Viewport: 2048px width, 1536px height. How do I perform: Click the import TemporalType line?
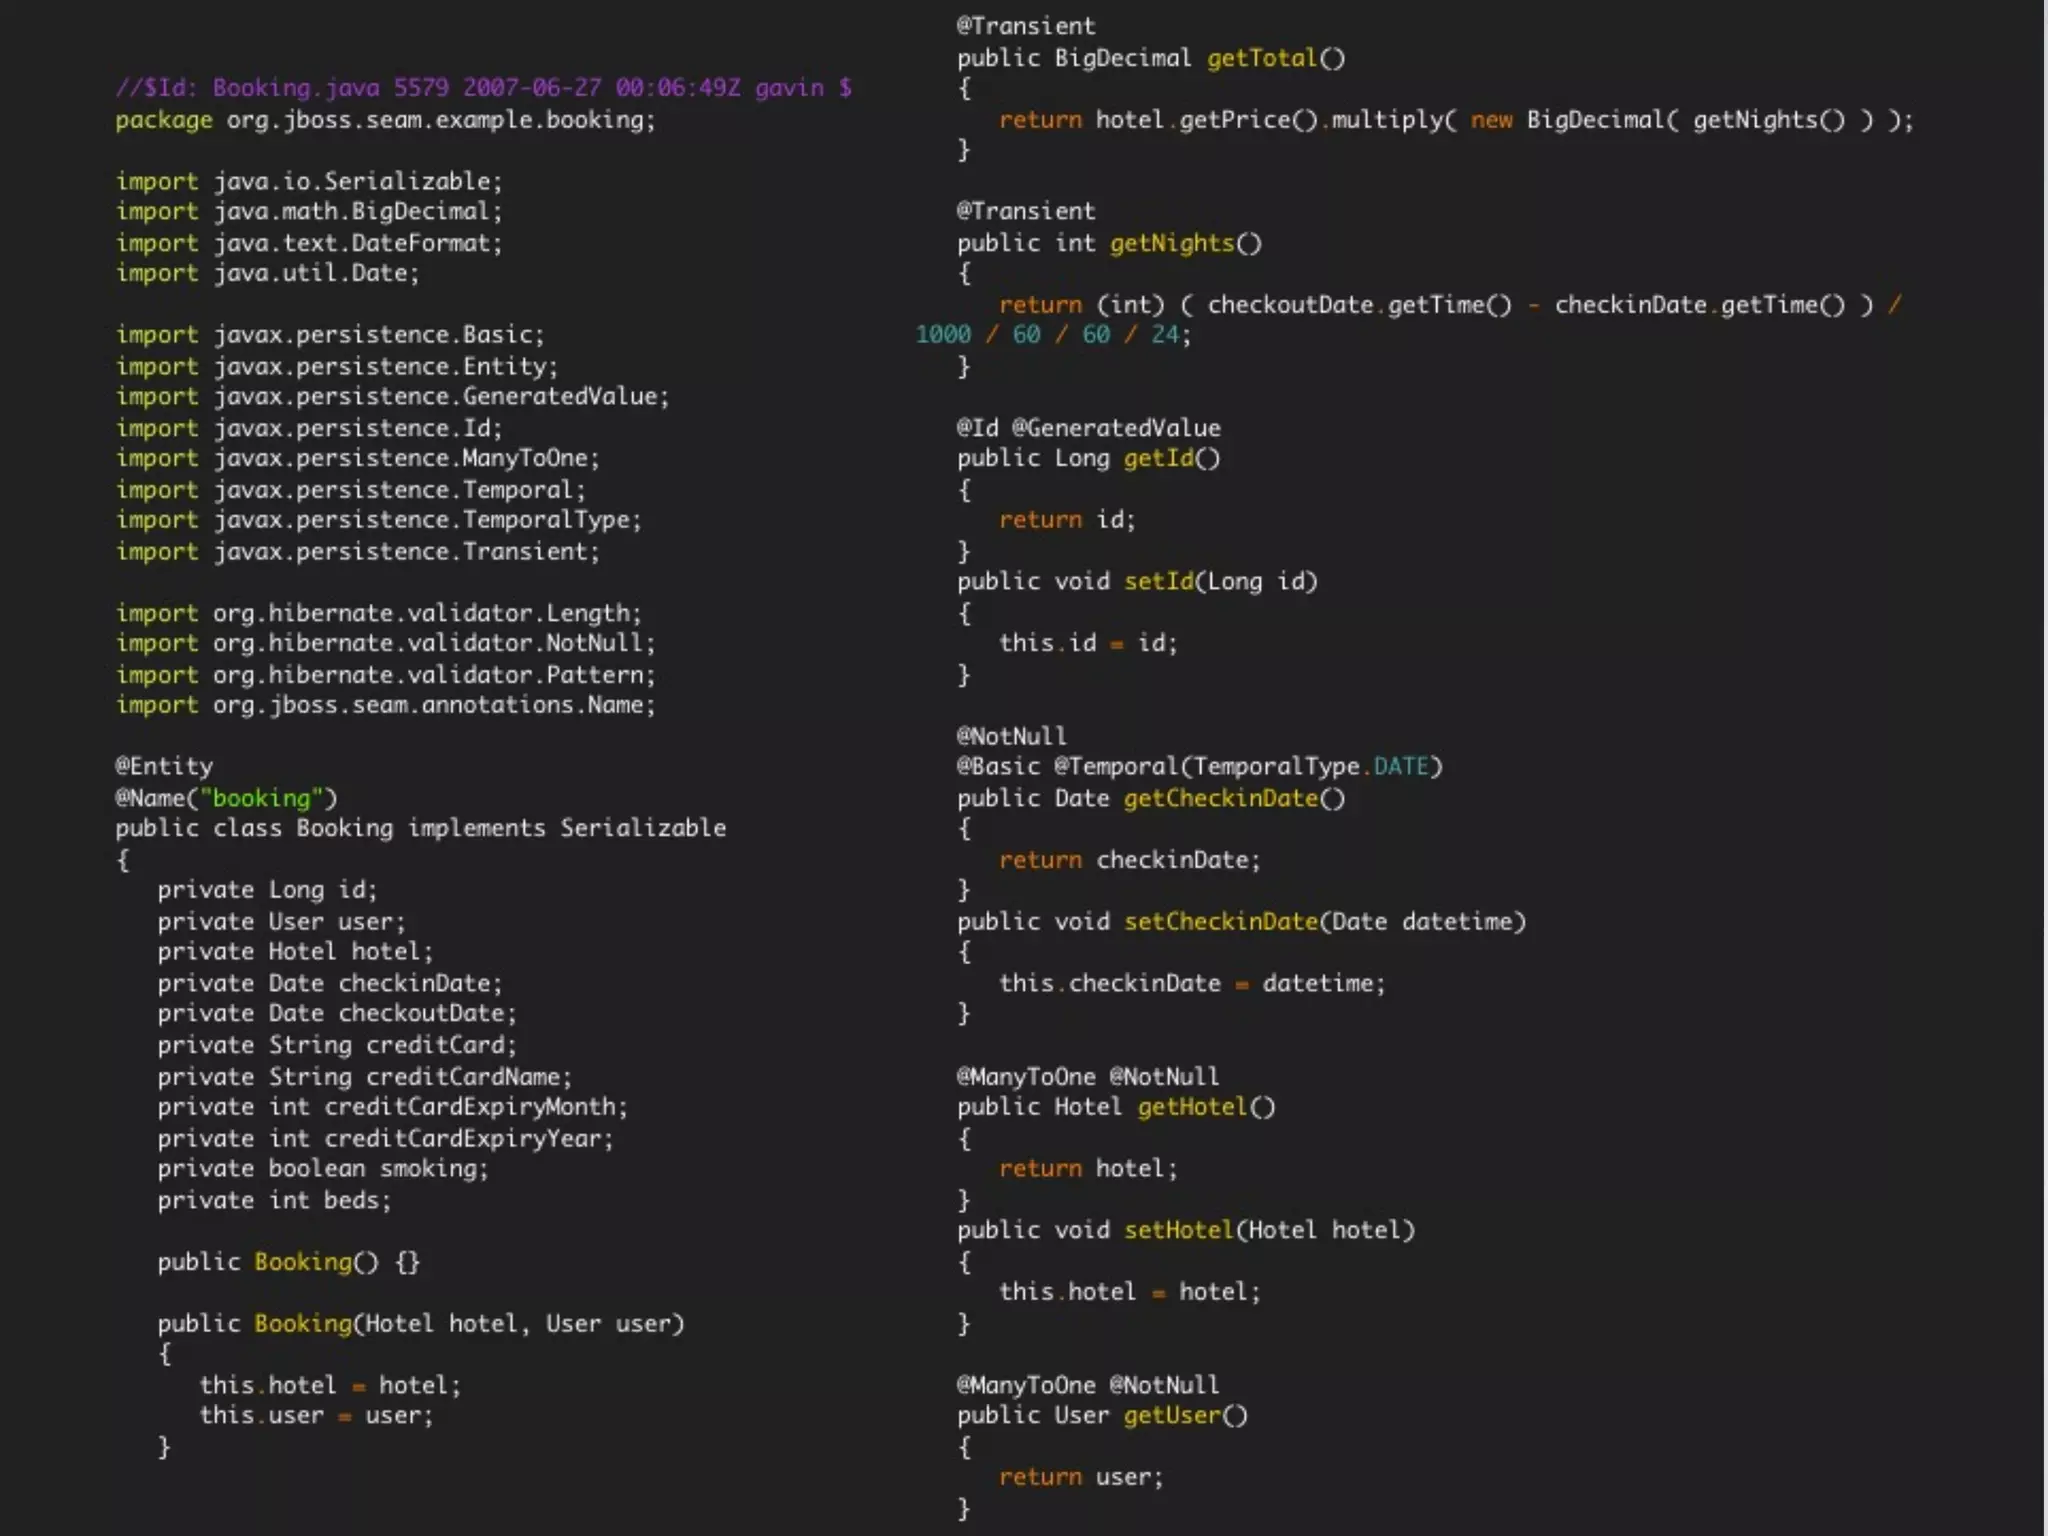click(378, 520)
